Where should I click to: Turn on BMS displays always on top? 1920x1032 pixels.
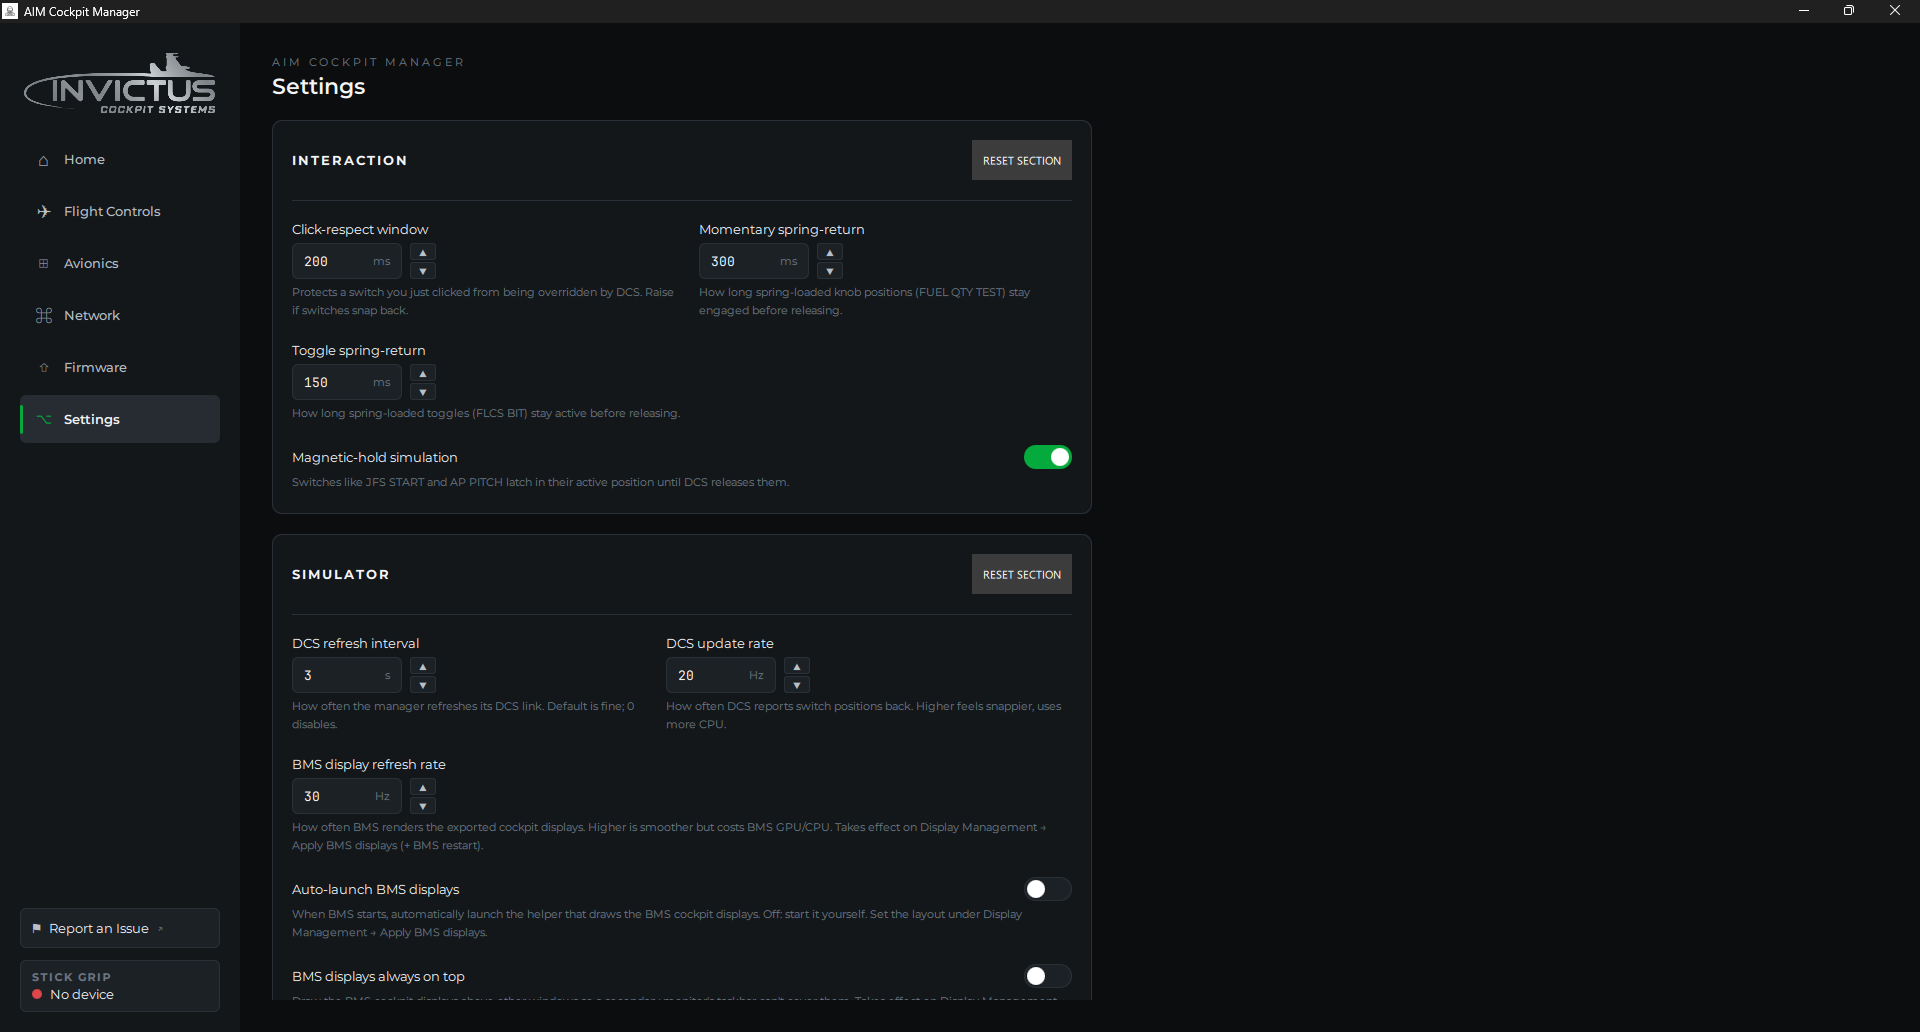coord(1047,976)
